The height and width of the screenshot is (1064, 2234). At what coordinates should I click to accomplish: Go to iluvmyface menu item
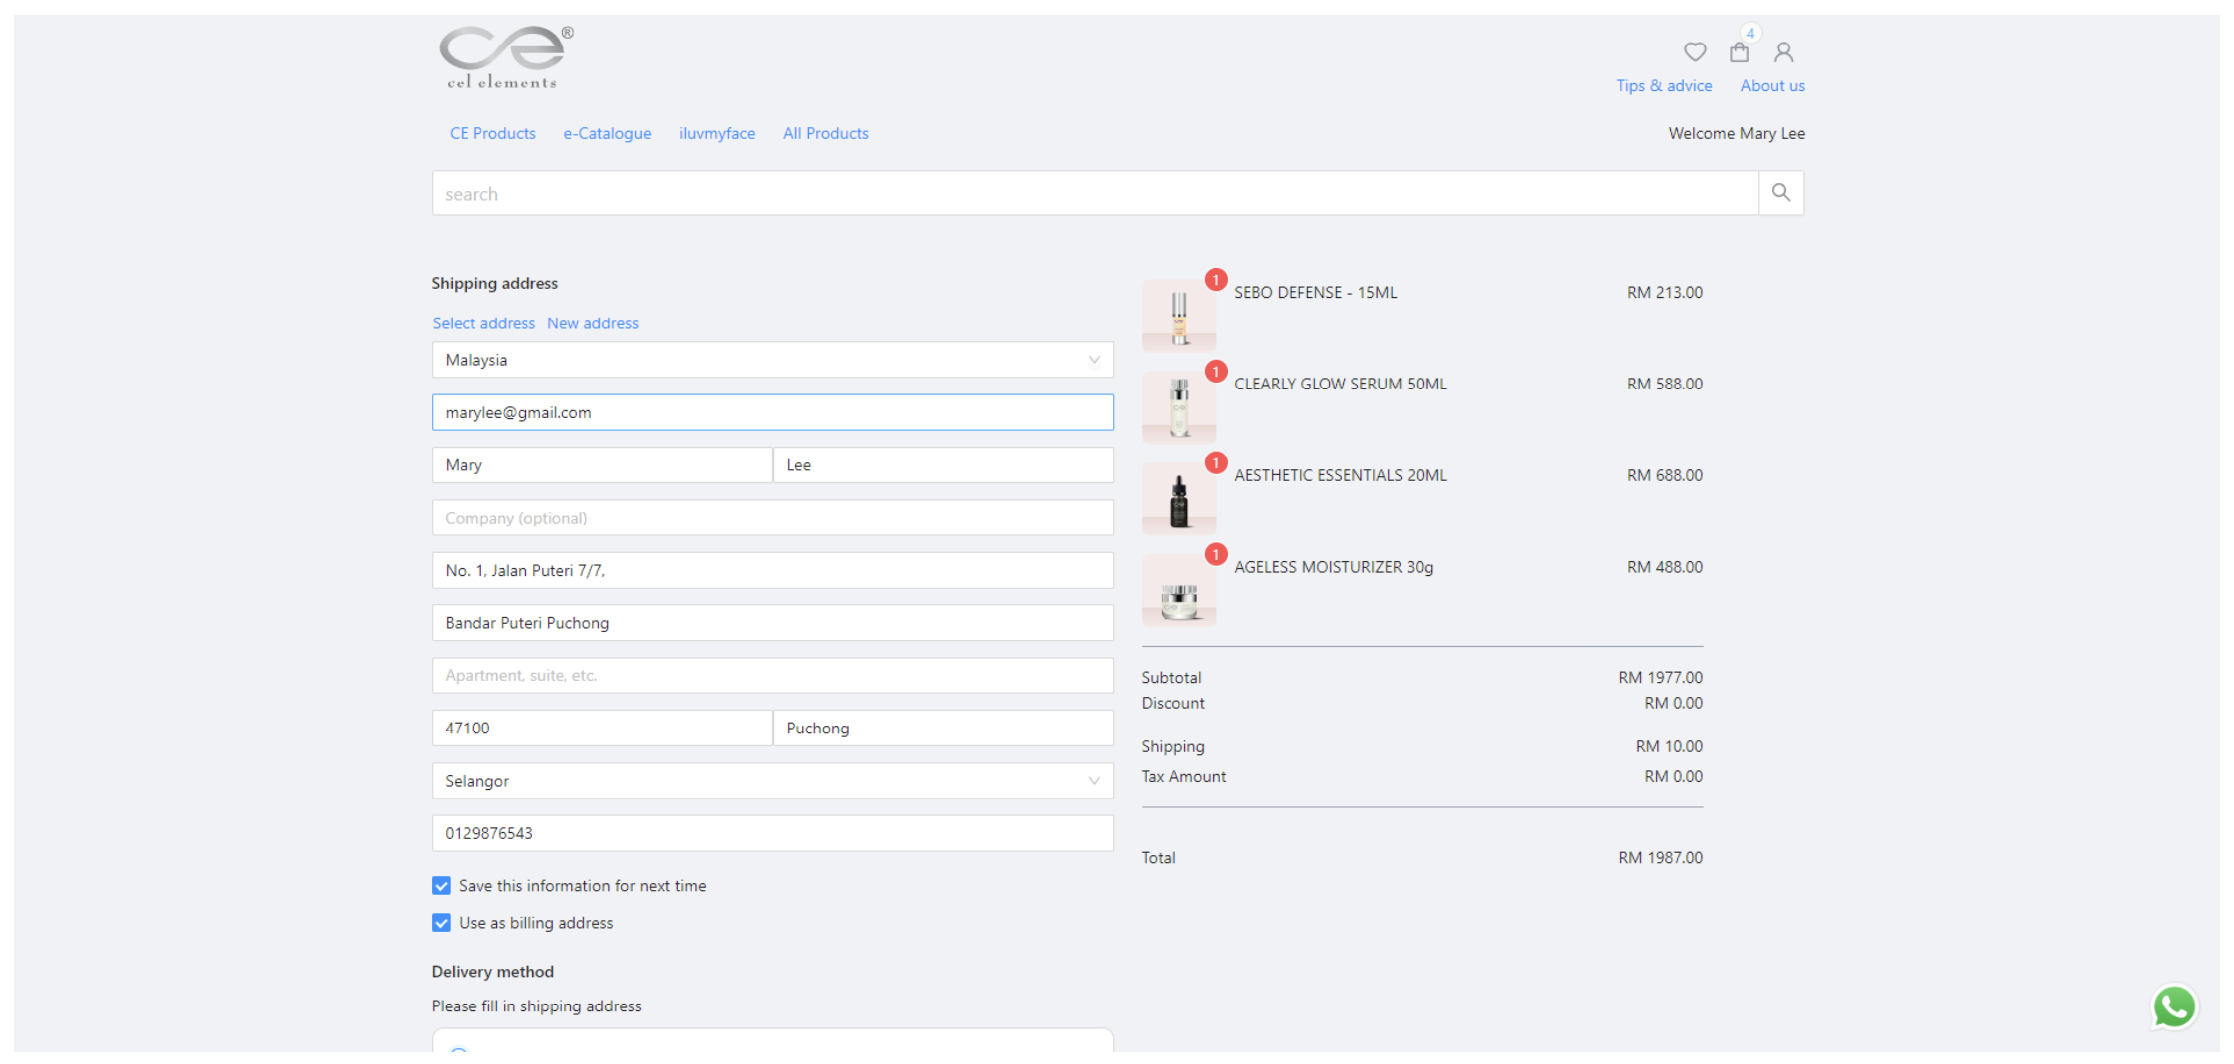(x=717, y=133)
